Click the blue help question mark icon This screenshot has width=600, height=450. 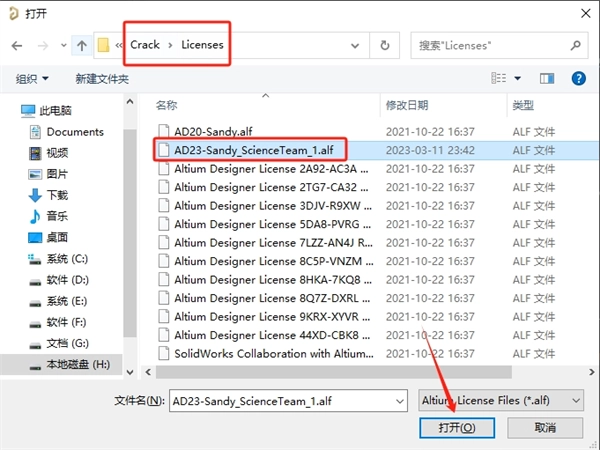(577, 78)
